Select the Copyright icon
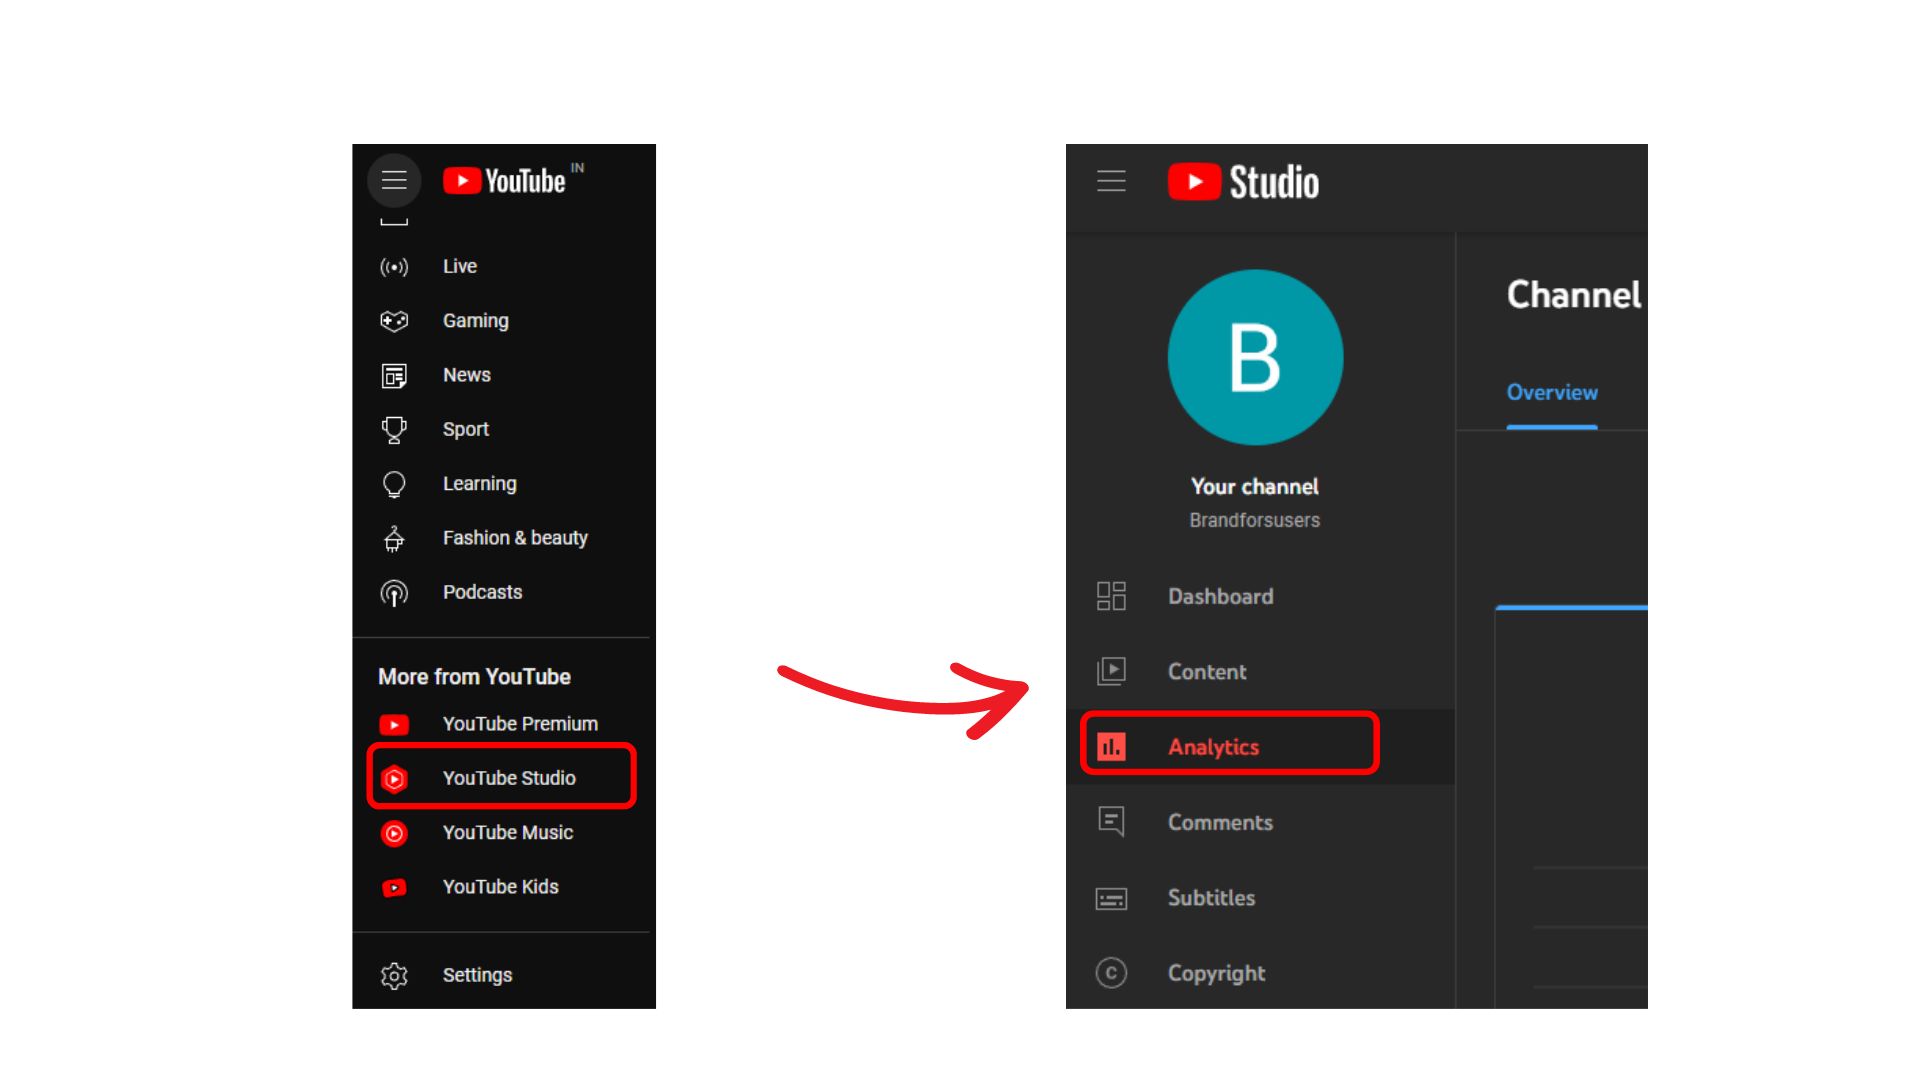1920x1080 pixels. click(x=1111, y=972)
